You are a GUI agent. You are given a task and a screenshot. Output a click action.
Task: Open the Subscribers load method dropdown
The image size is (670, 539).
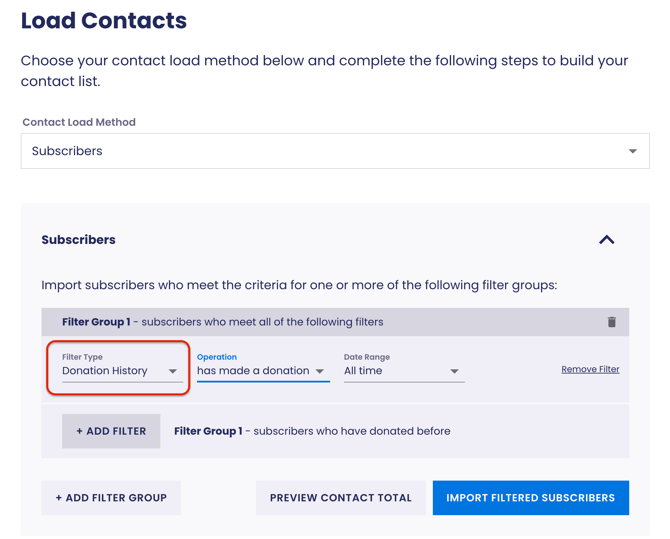pos(334,152)
